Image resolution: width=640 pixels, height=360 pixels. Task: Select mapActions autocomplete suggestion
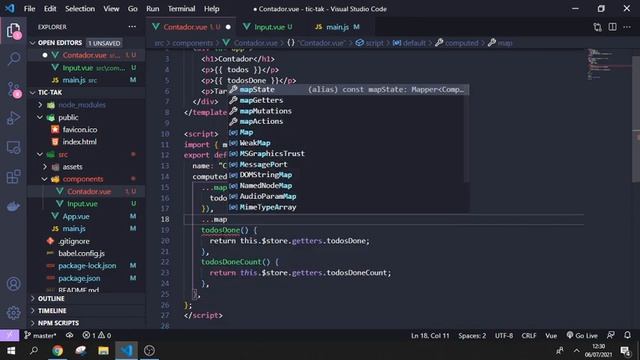coord(348,121)
